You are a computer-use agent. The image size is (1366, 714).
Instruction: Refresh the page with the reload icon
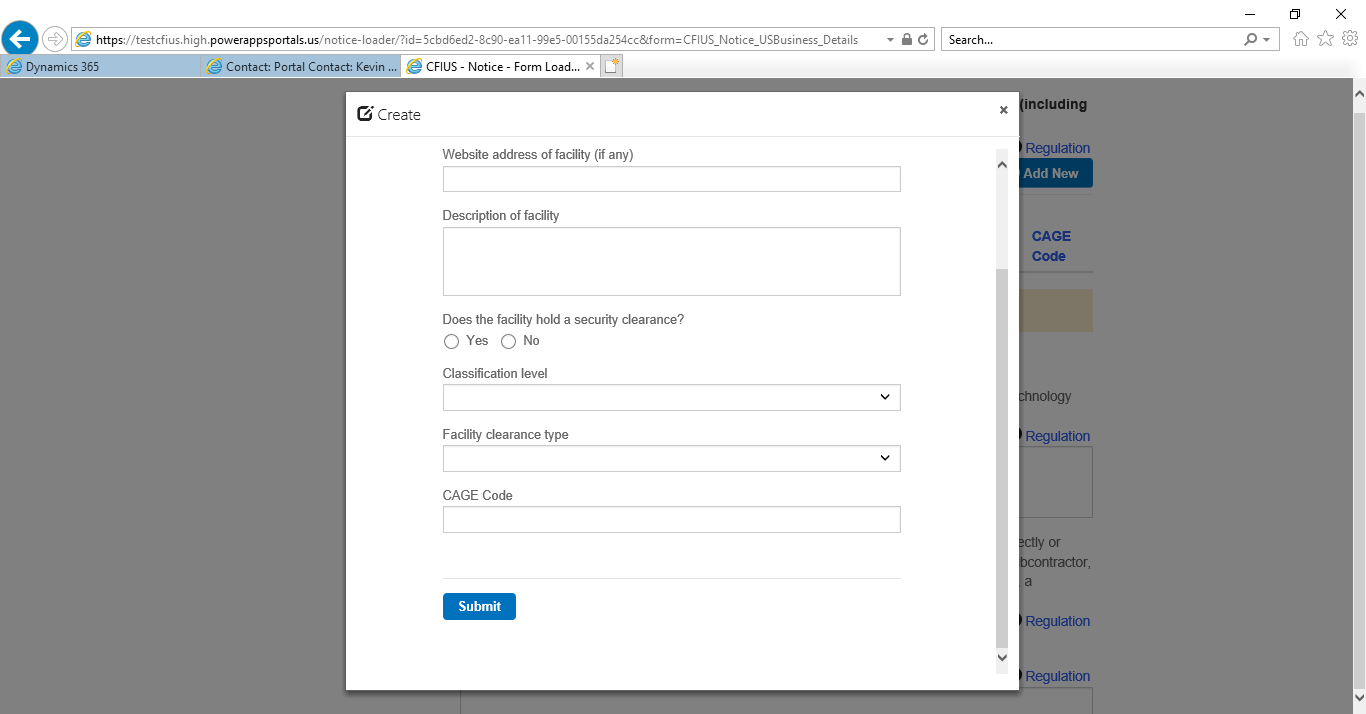point(923,40)
